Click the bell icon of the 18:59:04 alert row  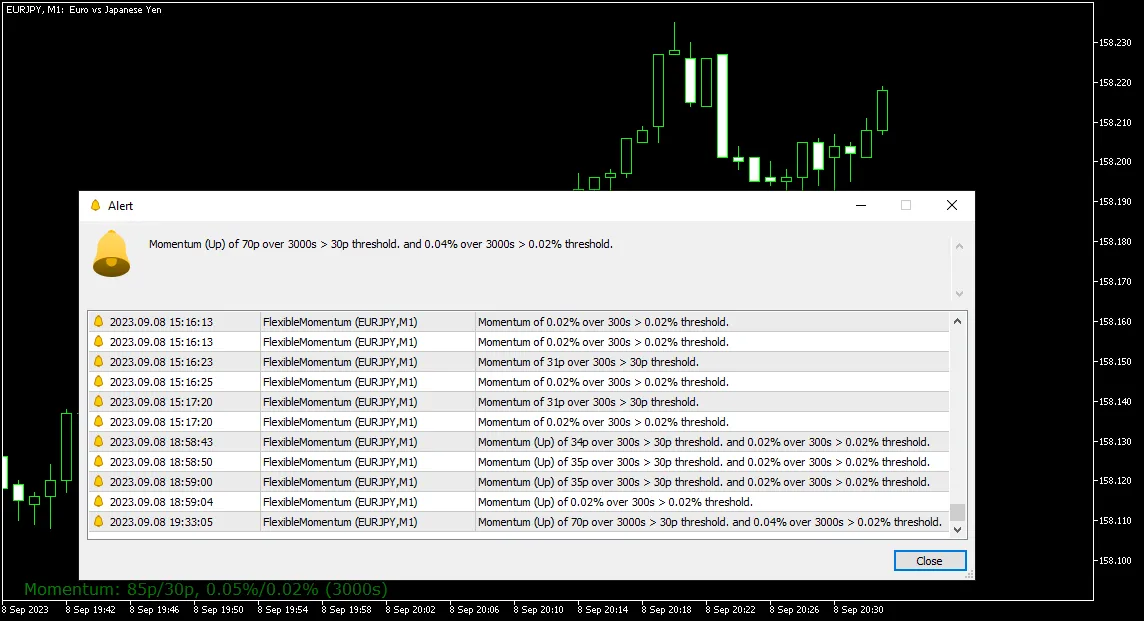click(98, 502)
